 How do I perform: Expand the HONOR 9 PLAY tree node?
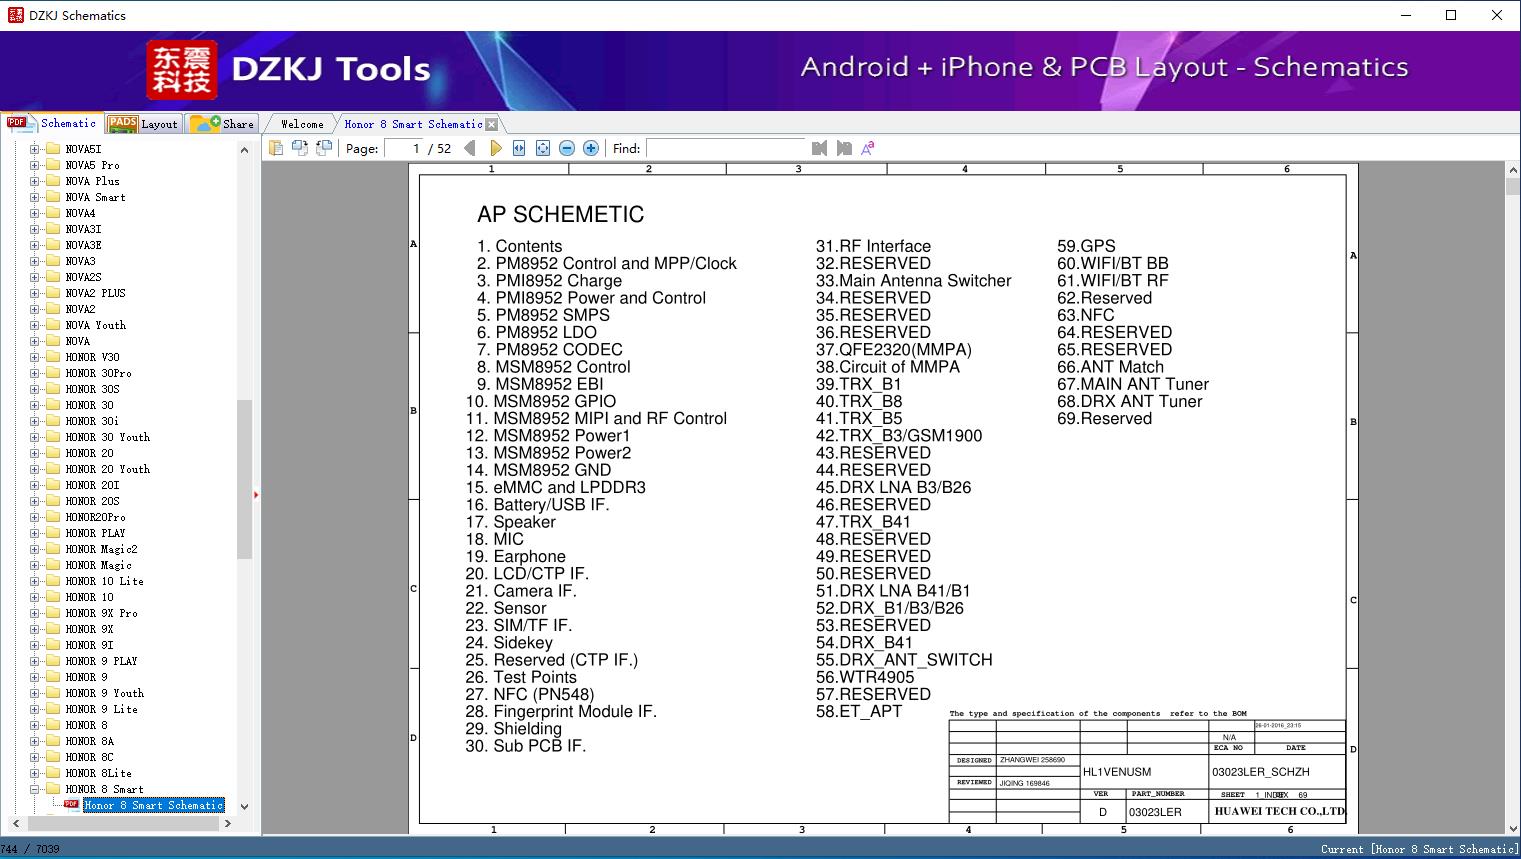pyautogui.click(x=35, y=661)
